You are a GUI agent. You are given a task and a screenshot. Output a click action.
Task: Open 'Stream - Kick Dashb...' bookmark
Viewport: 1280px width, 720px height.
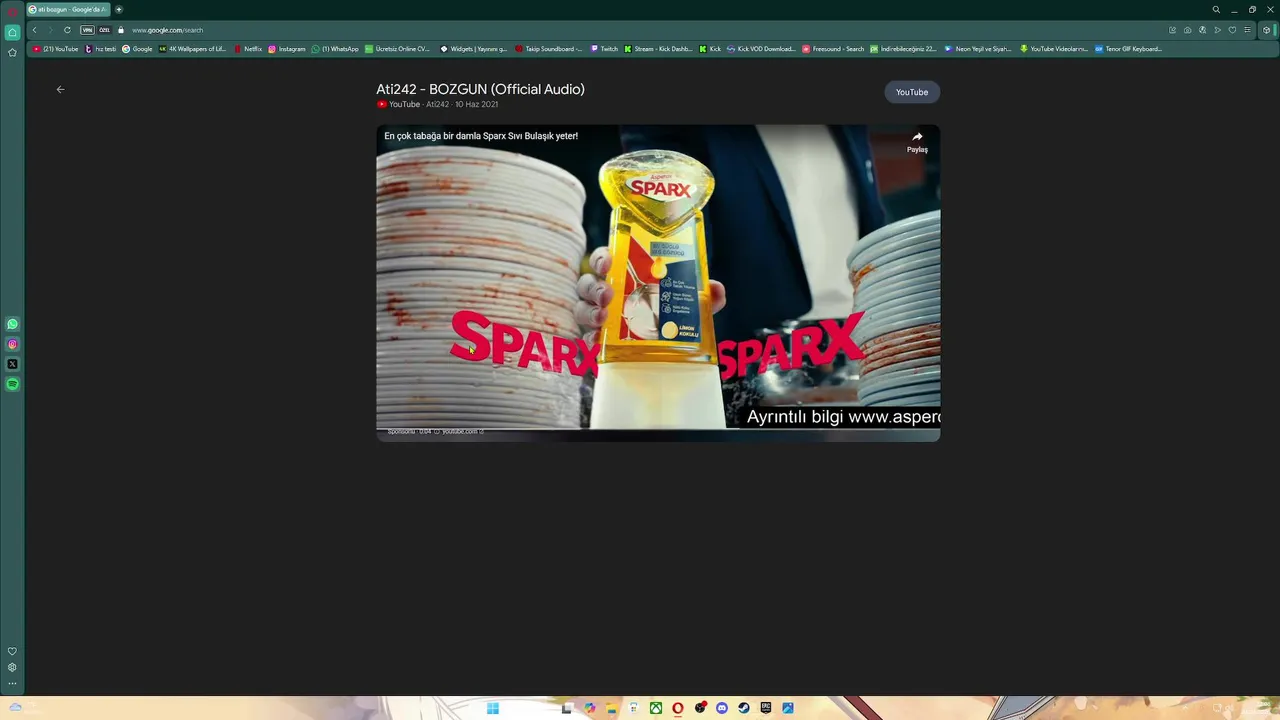coord(658,48)
